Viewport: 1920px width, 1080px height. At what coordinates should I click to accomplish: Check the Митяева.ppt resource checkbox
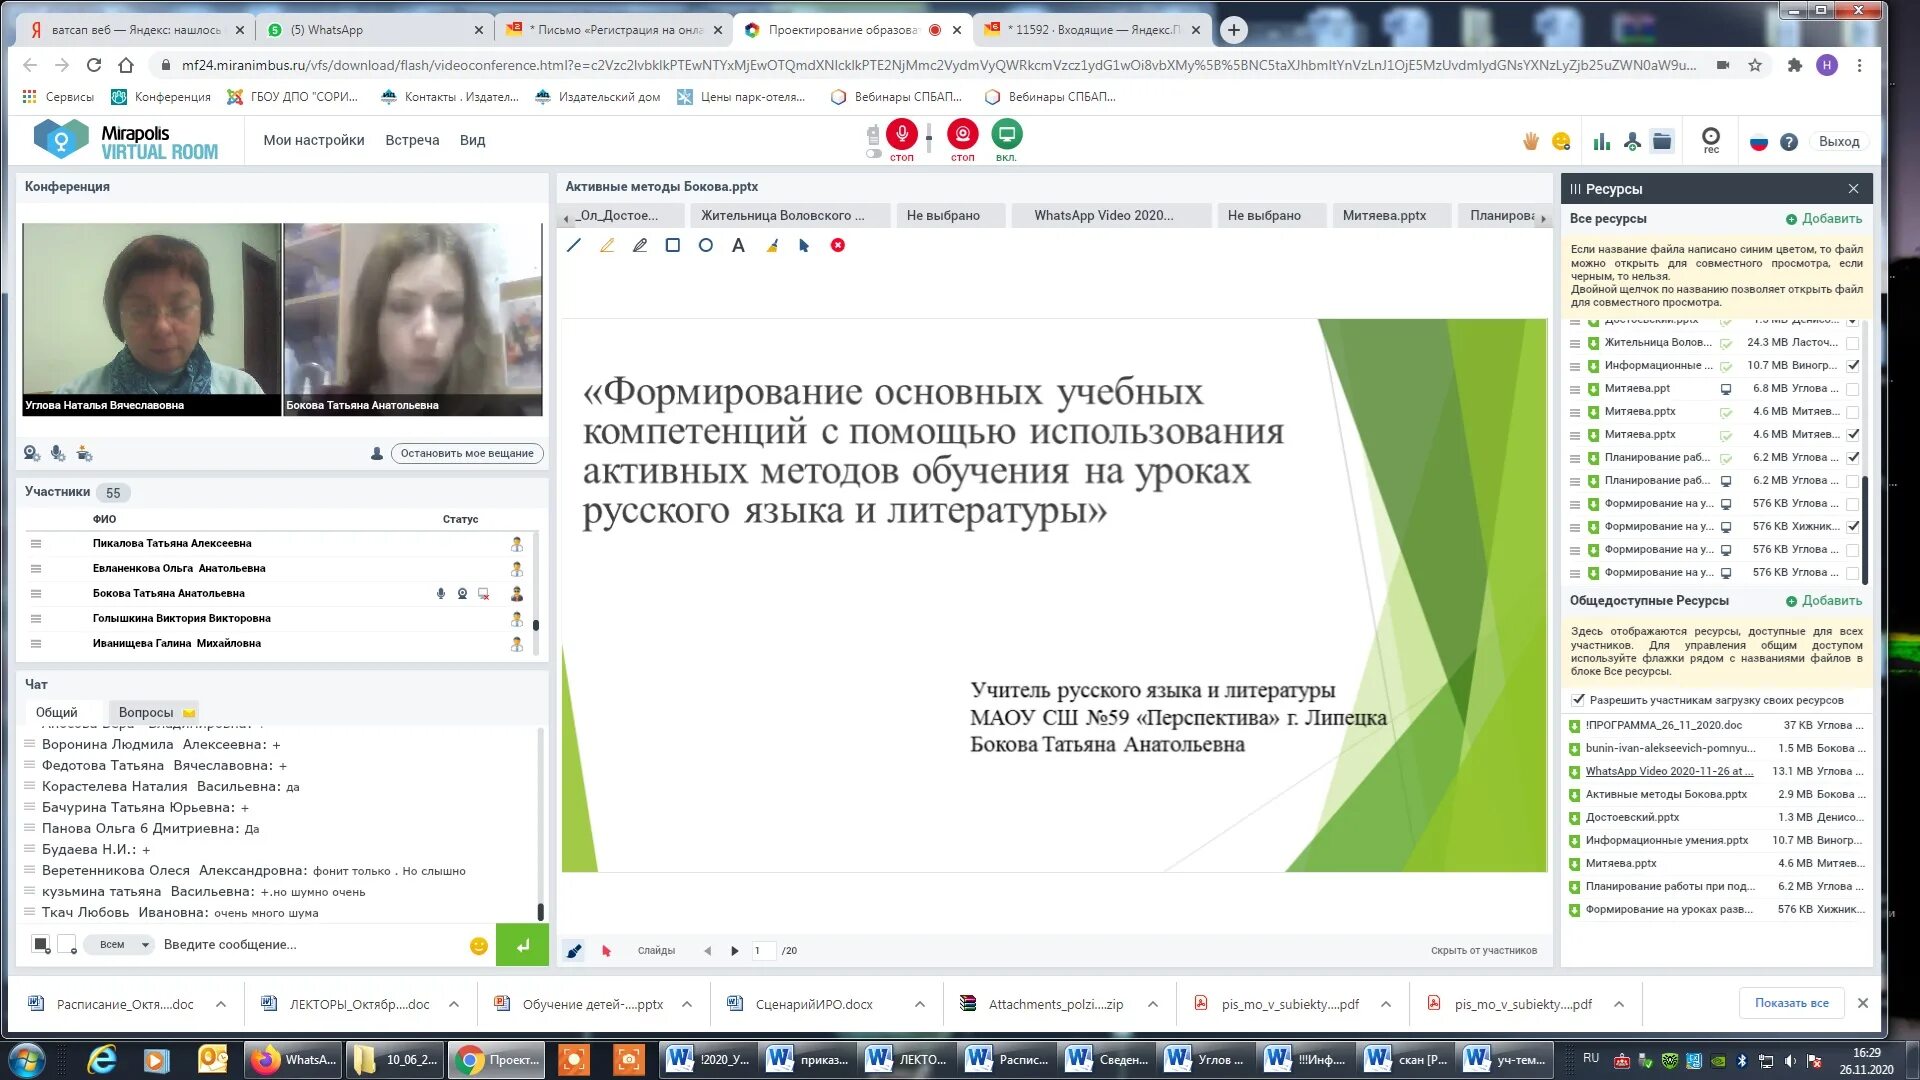(x=1853, y=389)
